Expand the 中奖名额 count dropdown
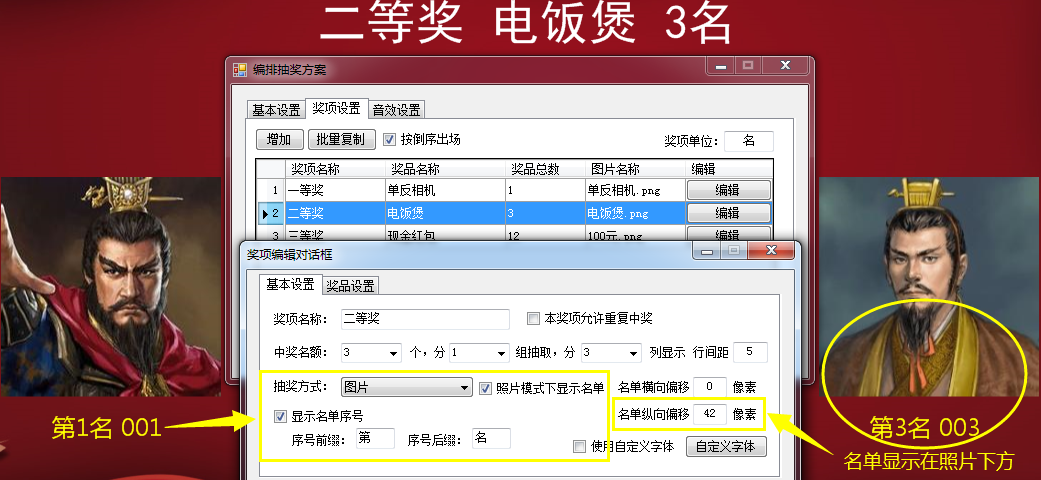The height and width of the screenshot is (480, 1041). [391, 353]
